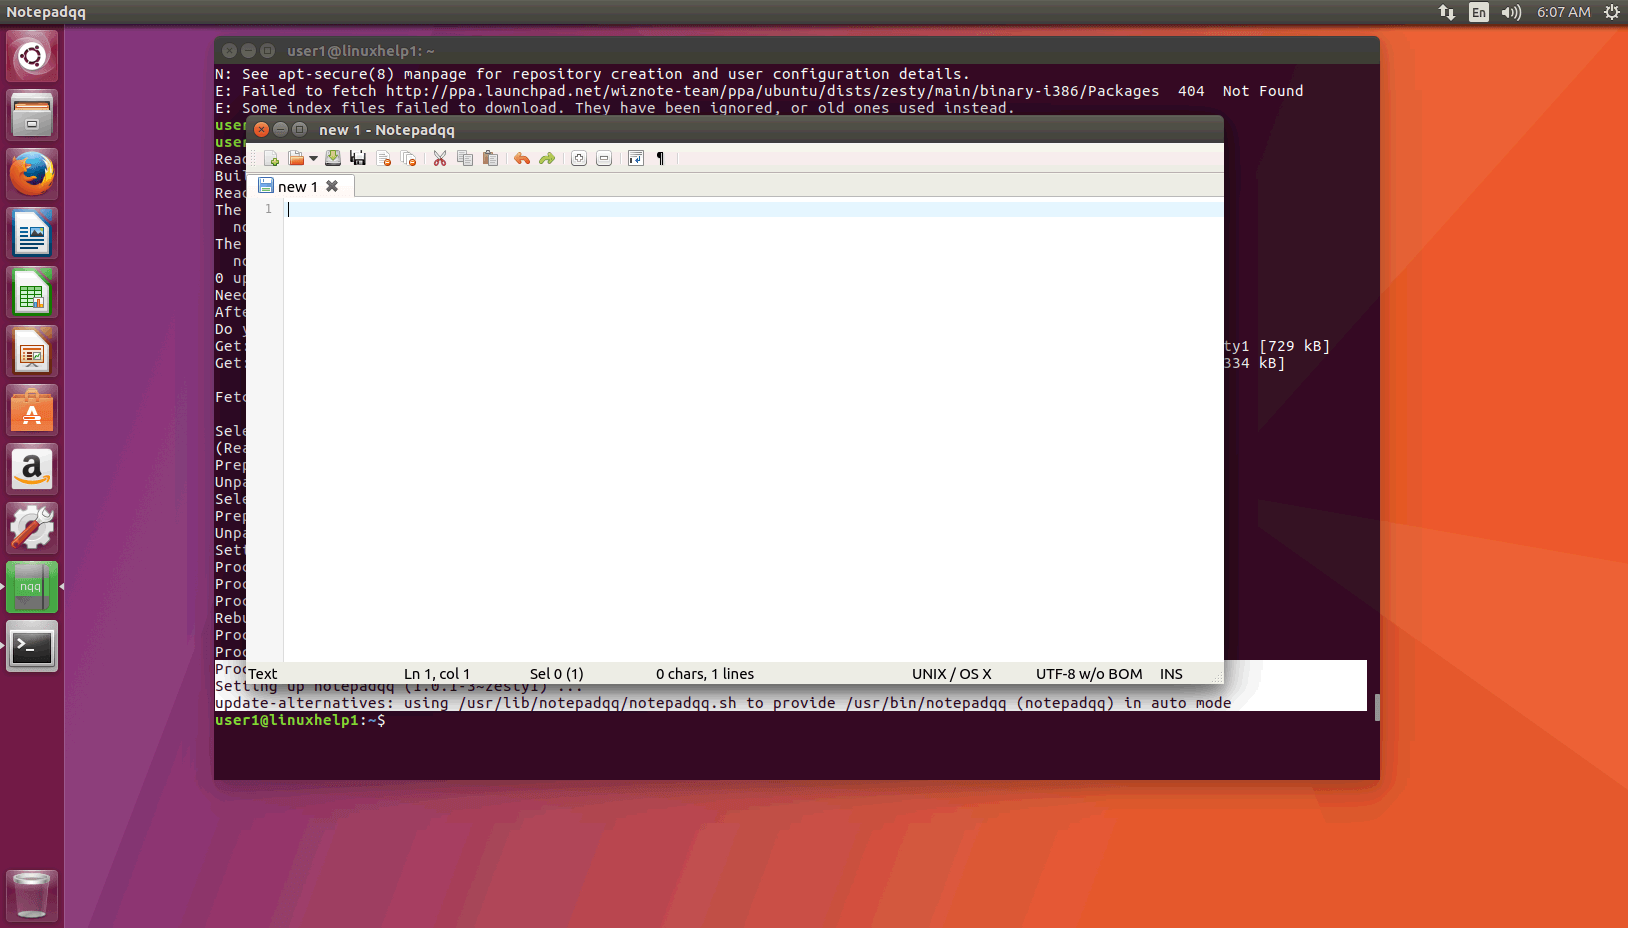Minimize the Notepadqq window
The height and width of the screenshot is (928, 1628).
280,129
